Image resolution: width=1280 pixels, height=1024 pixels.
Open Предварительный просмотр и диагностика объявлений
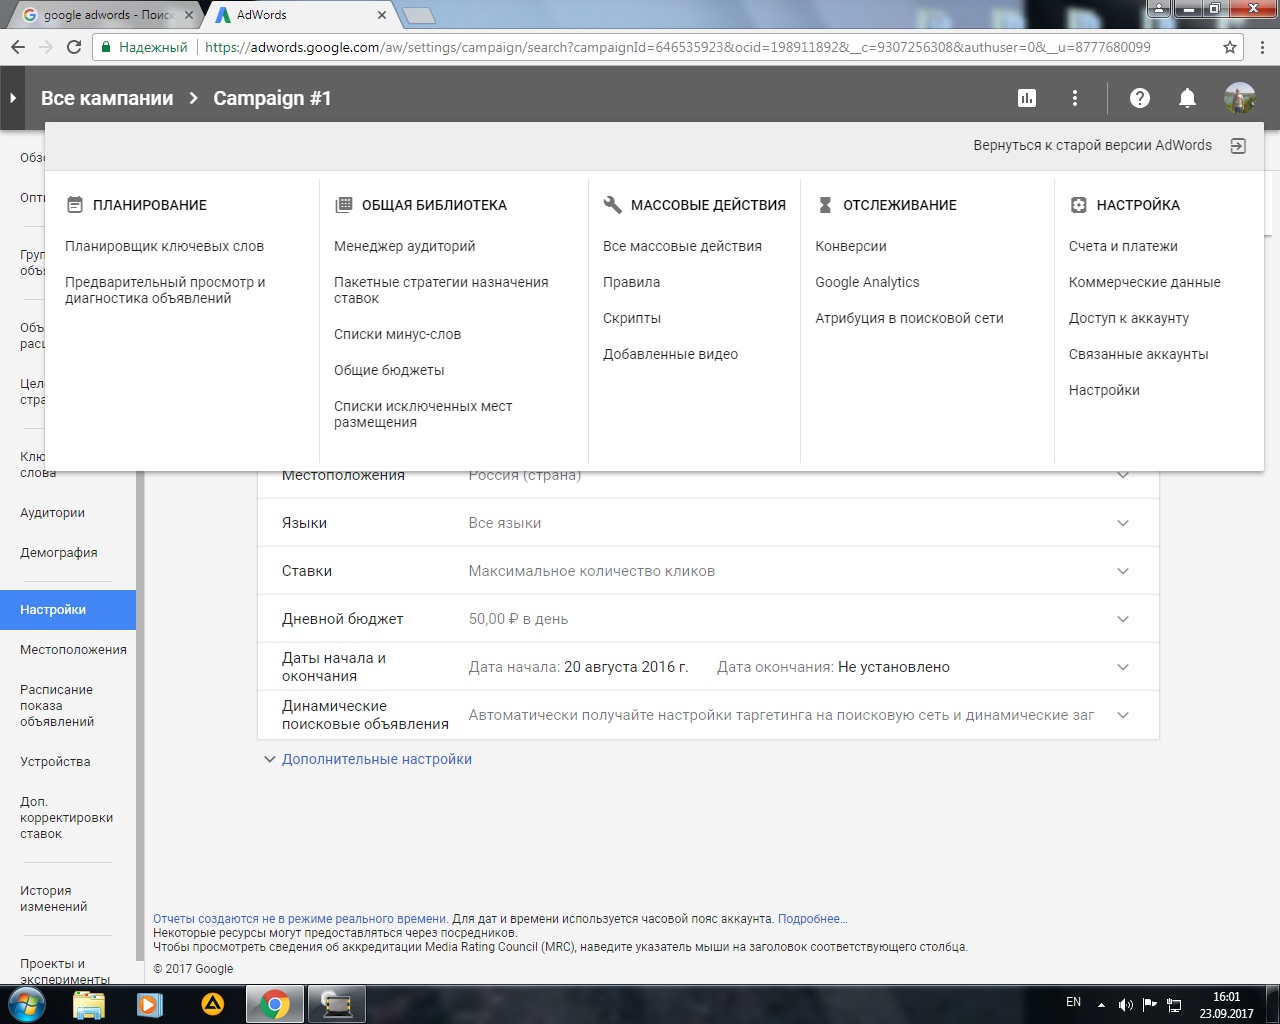pyautogui.click(x=165, y=290)
